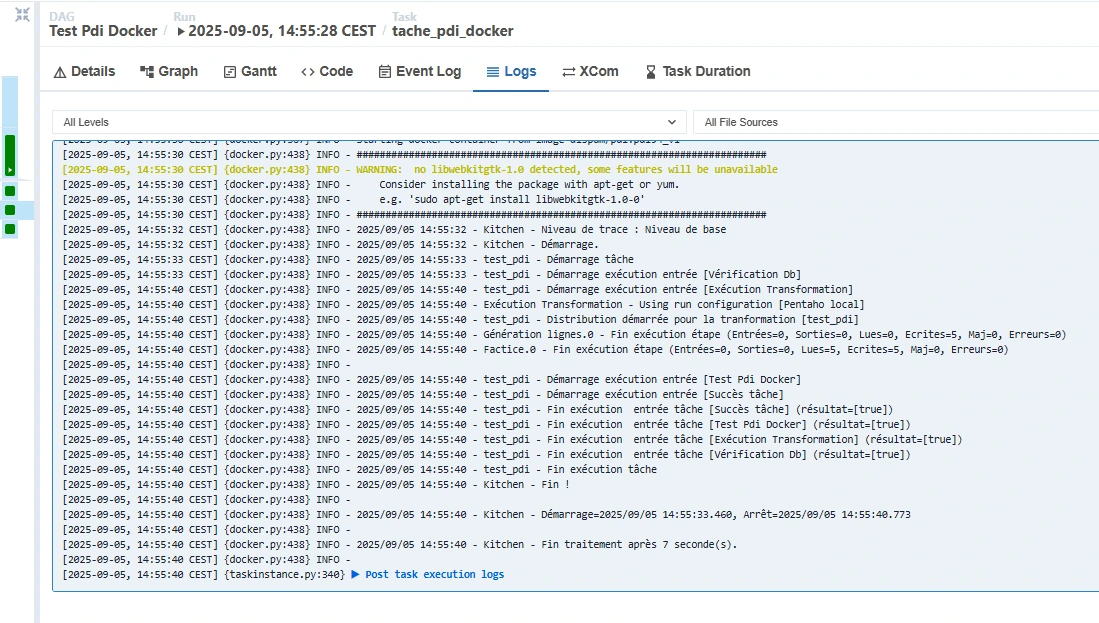The image size is (1099, 623).
Task: Click '[Exécution Transformation] (résultat=[true])' log line
Action: tap(512, 439)
